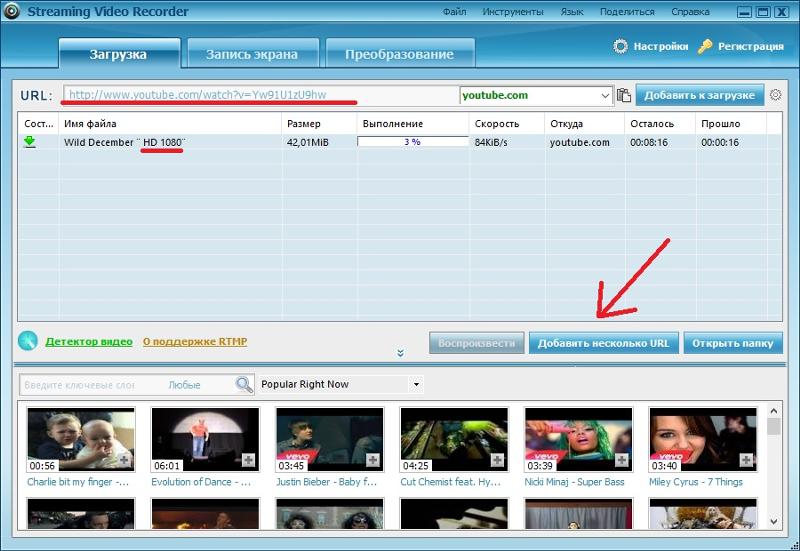Screen dimensions: 800x551
Task: Click the Cut Chemist feat. thumbnail
Action: pyautogui.click(x=454, y=439)
